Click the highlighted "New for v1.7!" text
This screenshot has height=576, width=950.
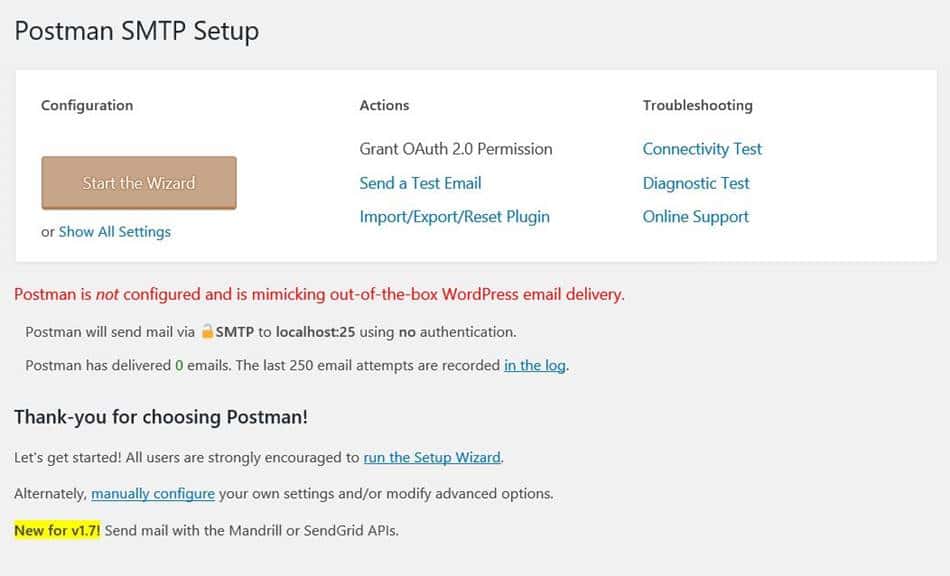(57, 530)
